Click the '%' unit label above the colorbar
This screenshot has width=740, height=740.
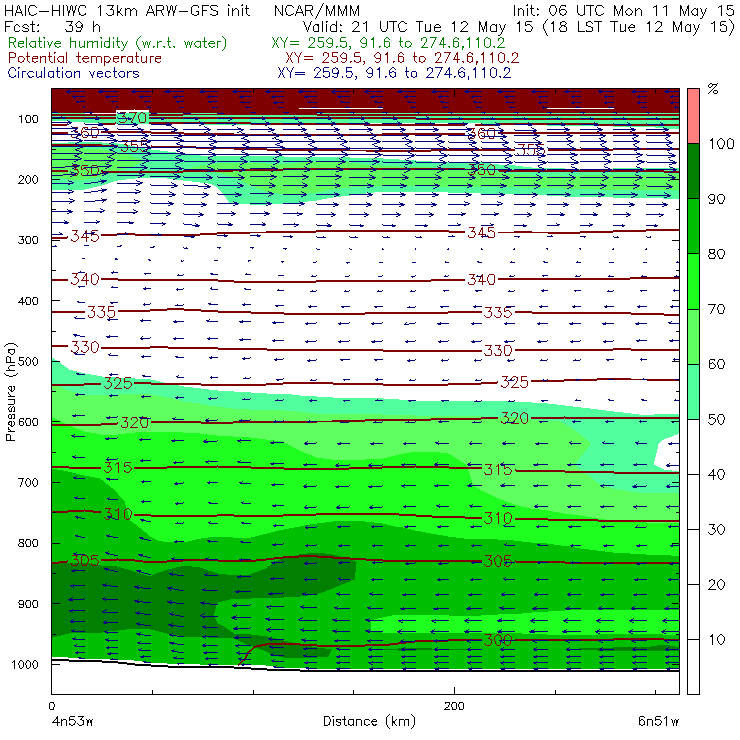[x=713, y=89]
